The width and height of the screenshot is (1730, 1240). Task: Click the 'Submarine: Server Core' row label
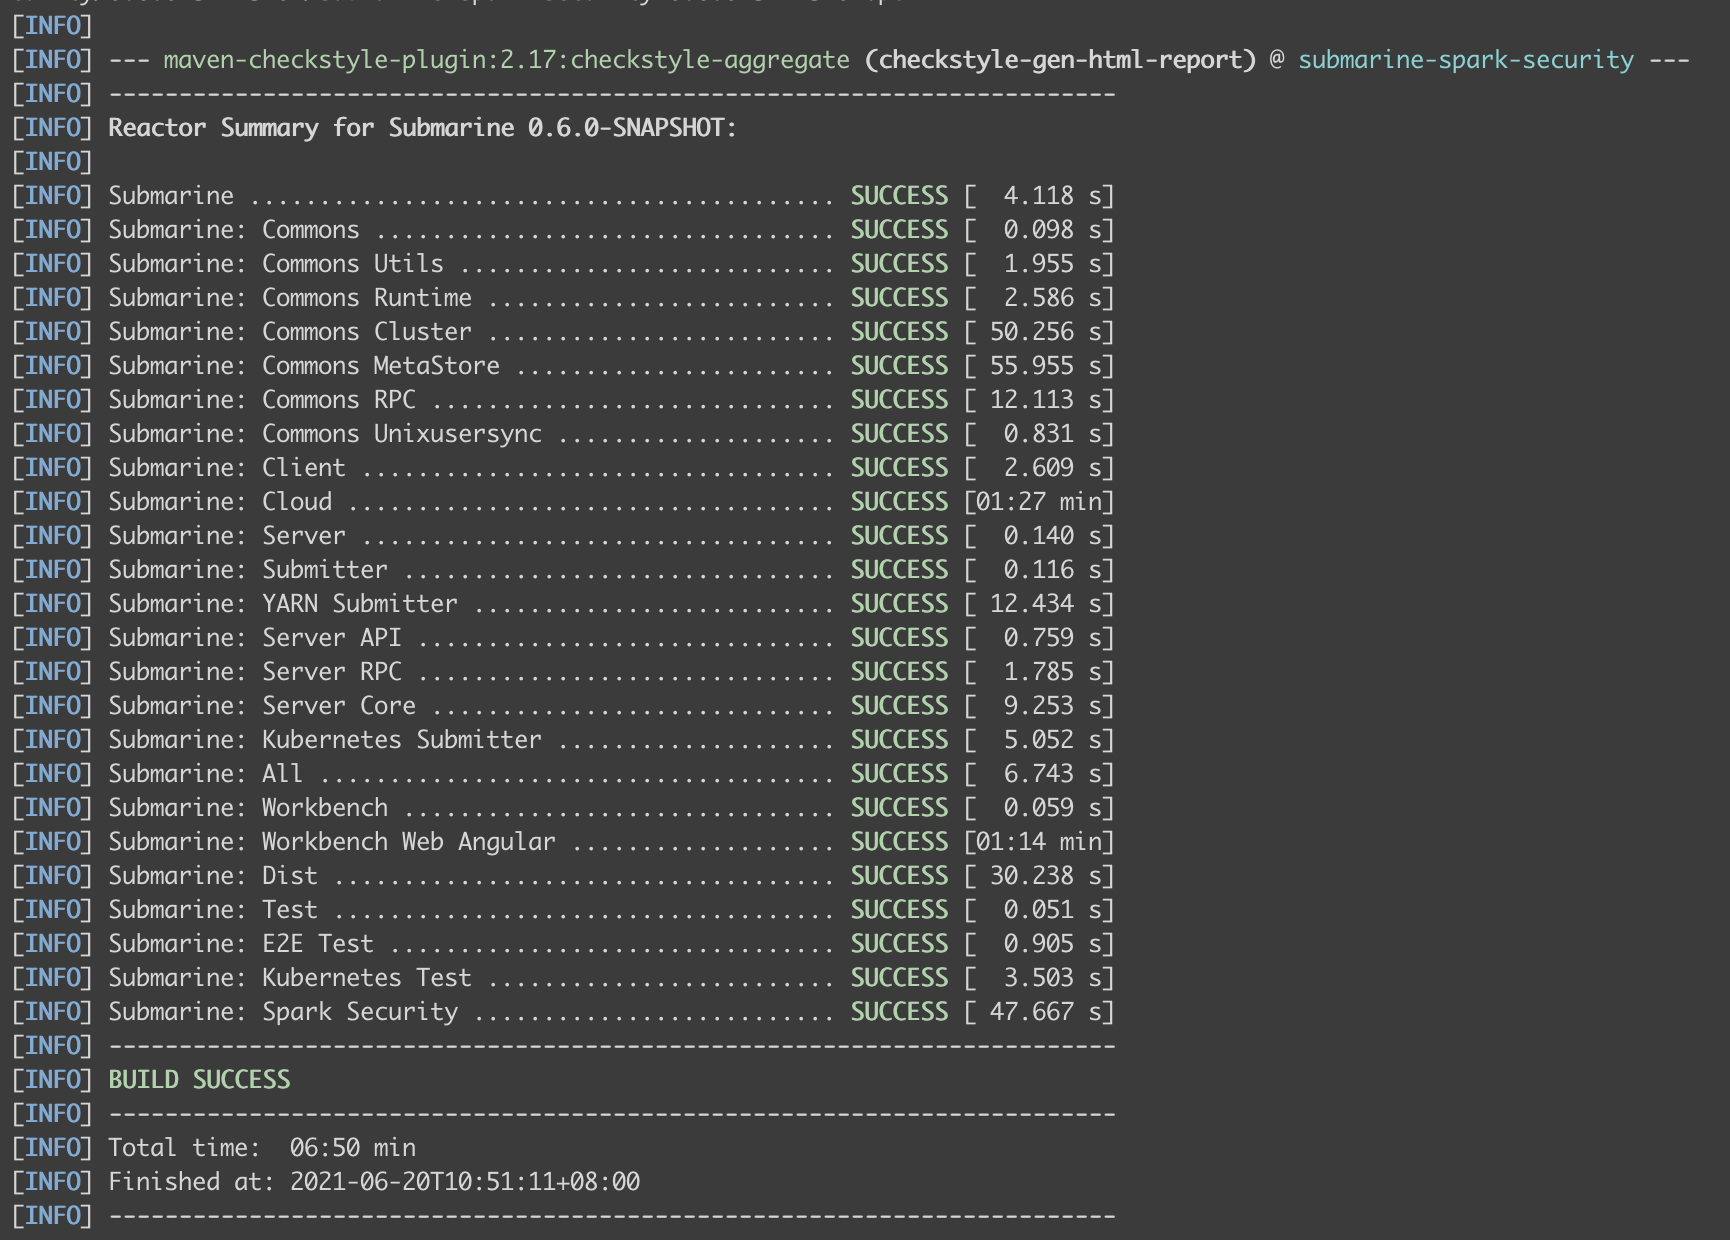click(262, 706)
